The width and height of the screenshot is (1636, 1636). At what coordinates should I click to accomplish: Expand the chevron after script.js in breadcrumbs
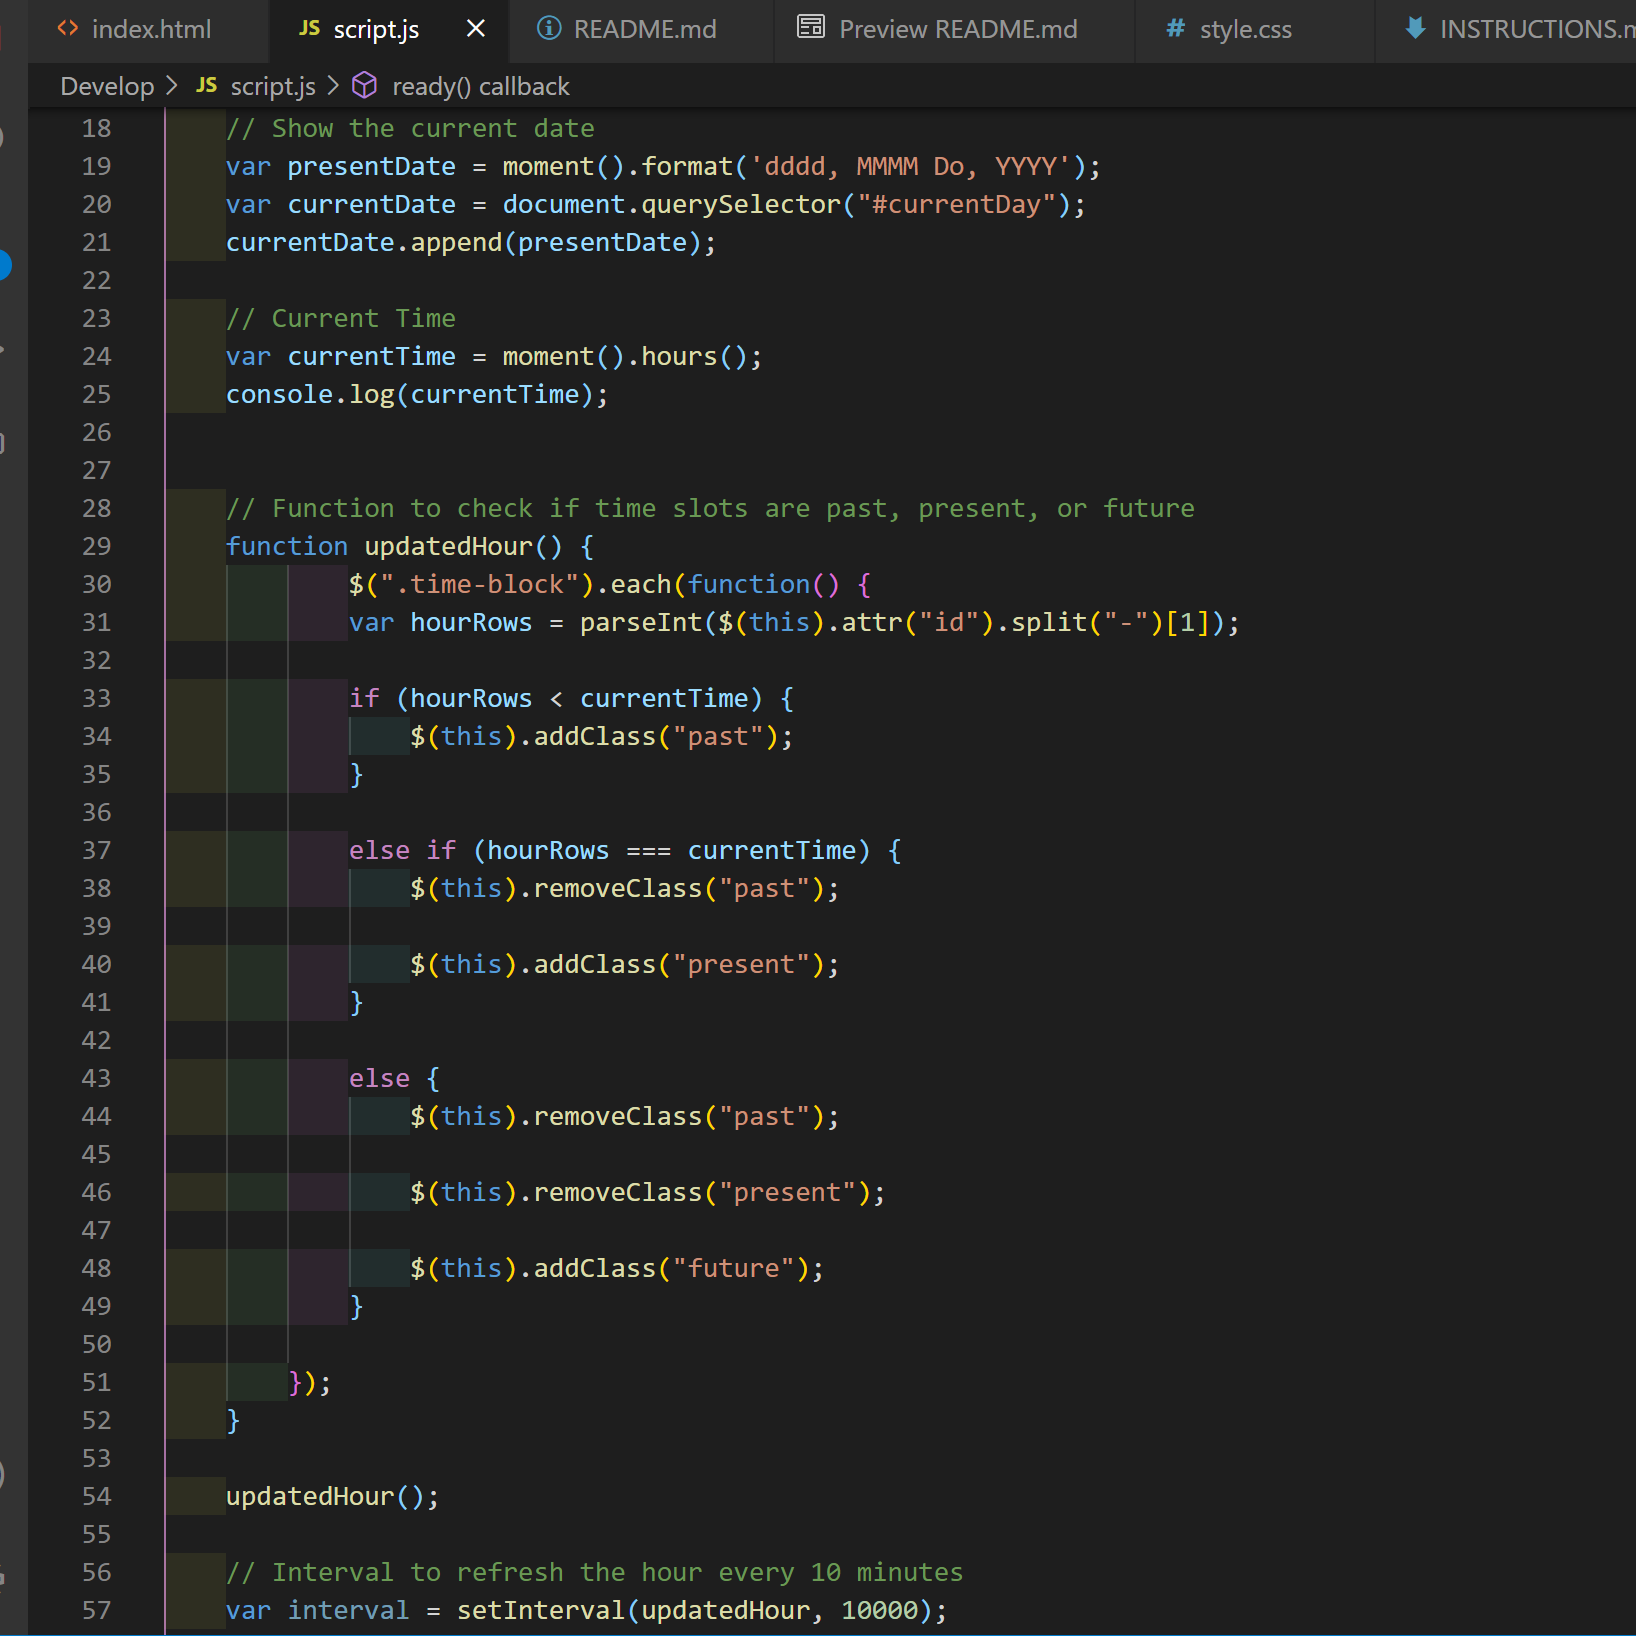click(334, 86)
